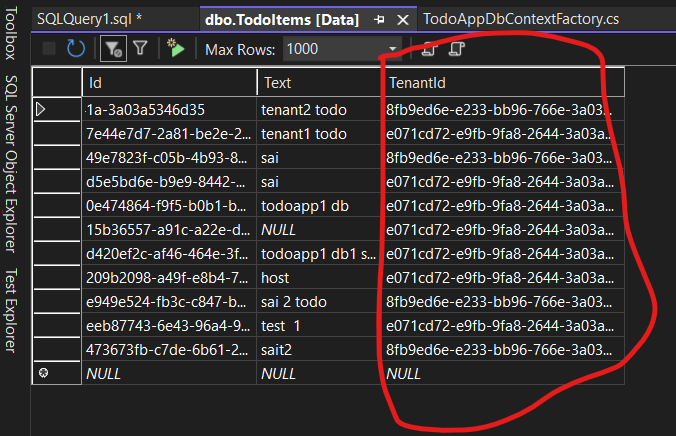Click TenantId cell in the 'tenant2 todo' row
The image size is (676, 436).
503,110
